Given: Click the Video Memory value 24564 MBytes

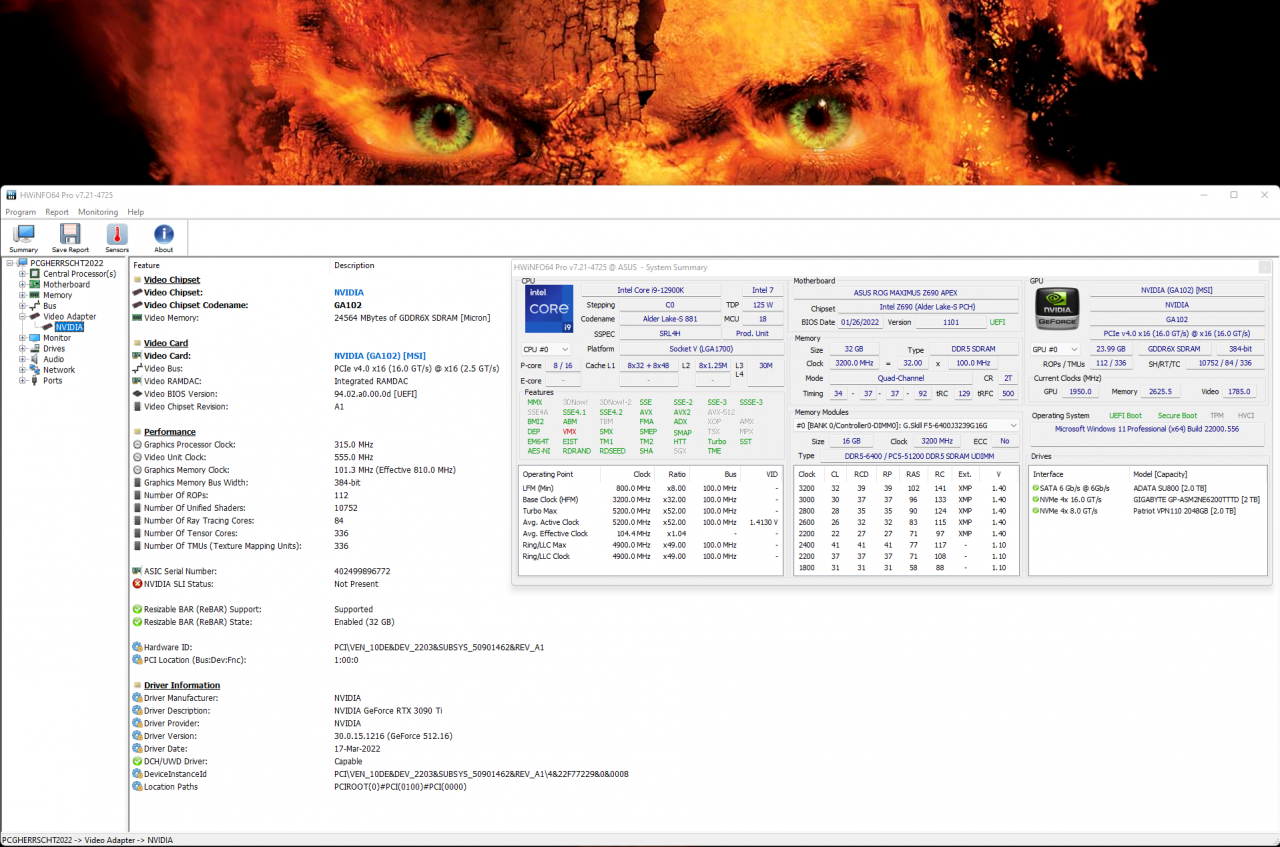Looking at the screenshot, I should pyautogui.click(x=413, y=318).
